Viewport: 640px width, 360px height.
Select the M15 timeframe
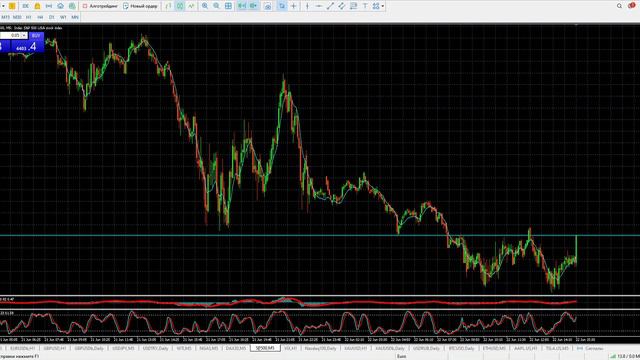(x=5, y=17)
